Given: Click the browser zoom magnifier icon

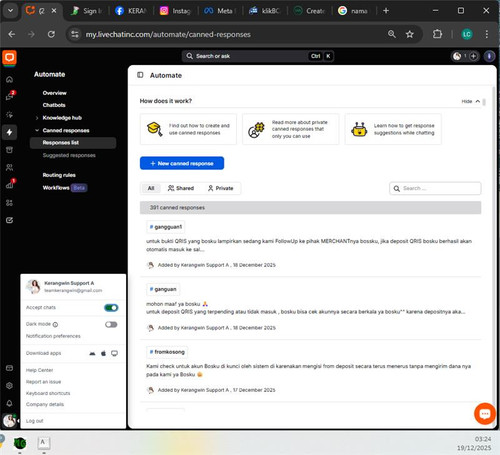Looking at the screenshot, I should click(392, 34).
